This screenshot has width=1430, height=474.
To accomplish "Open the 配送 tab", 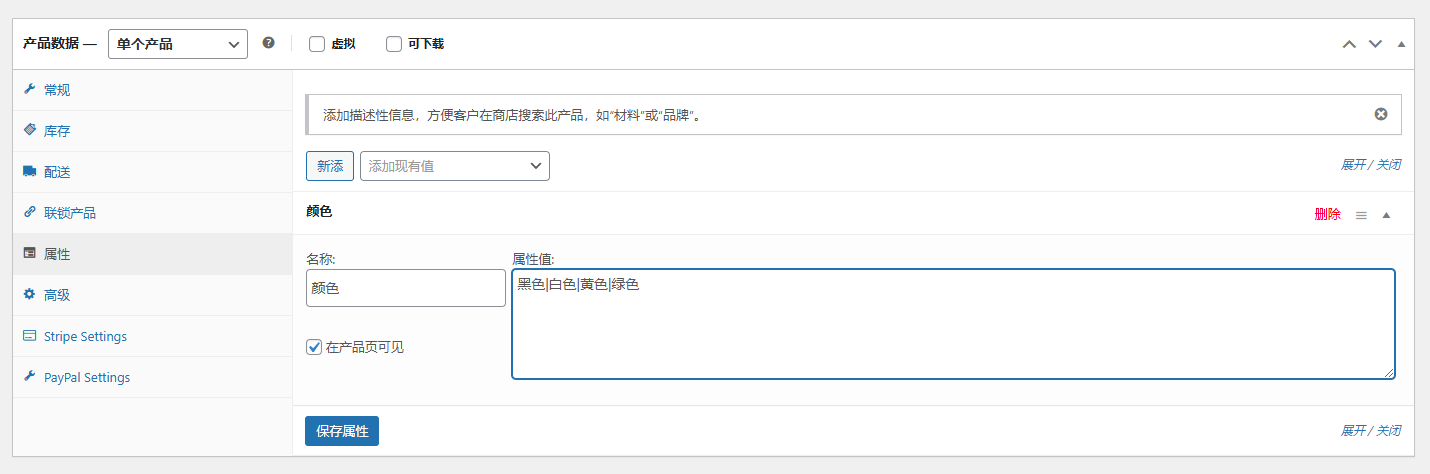I will 152,172.
